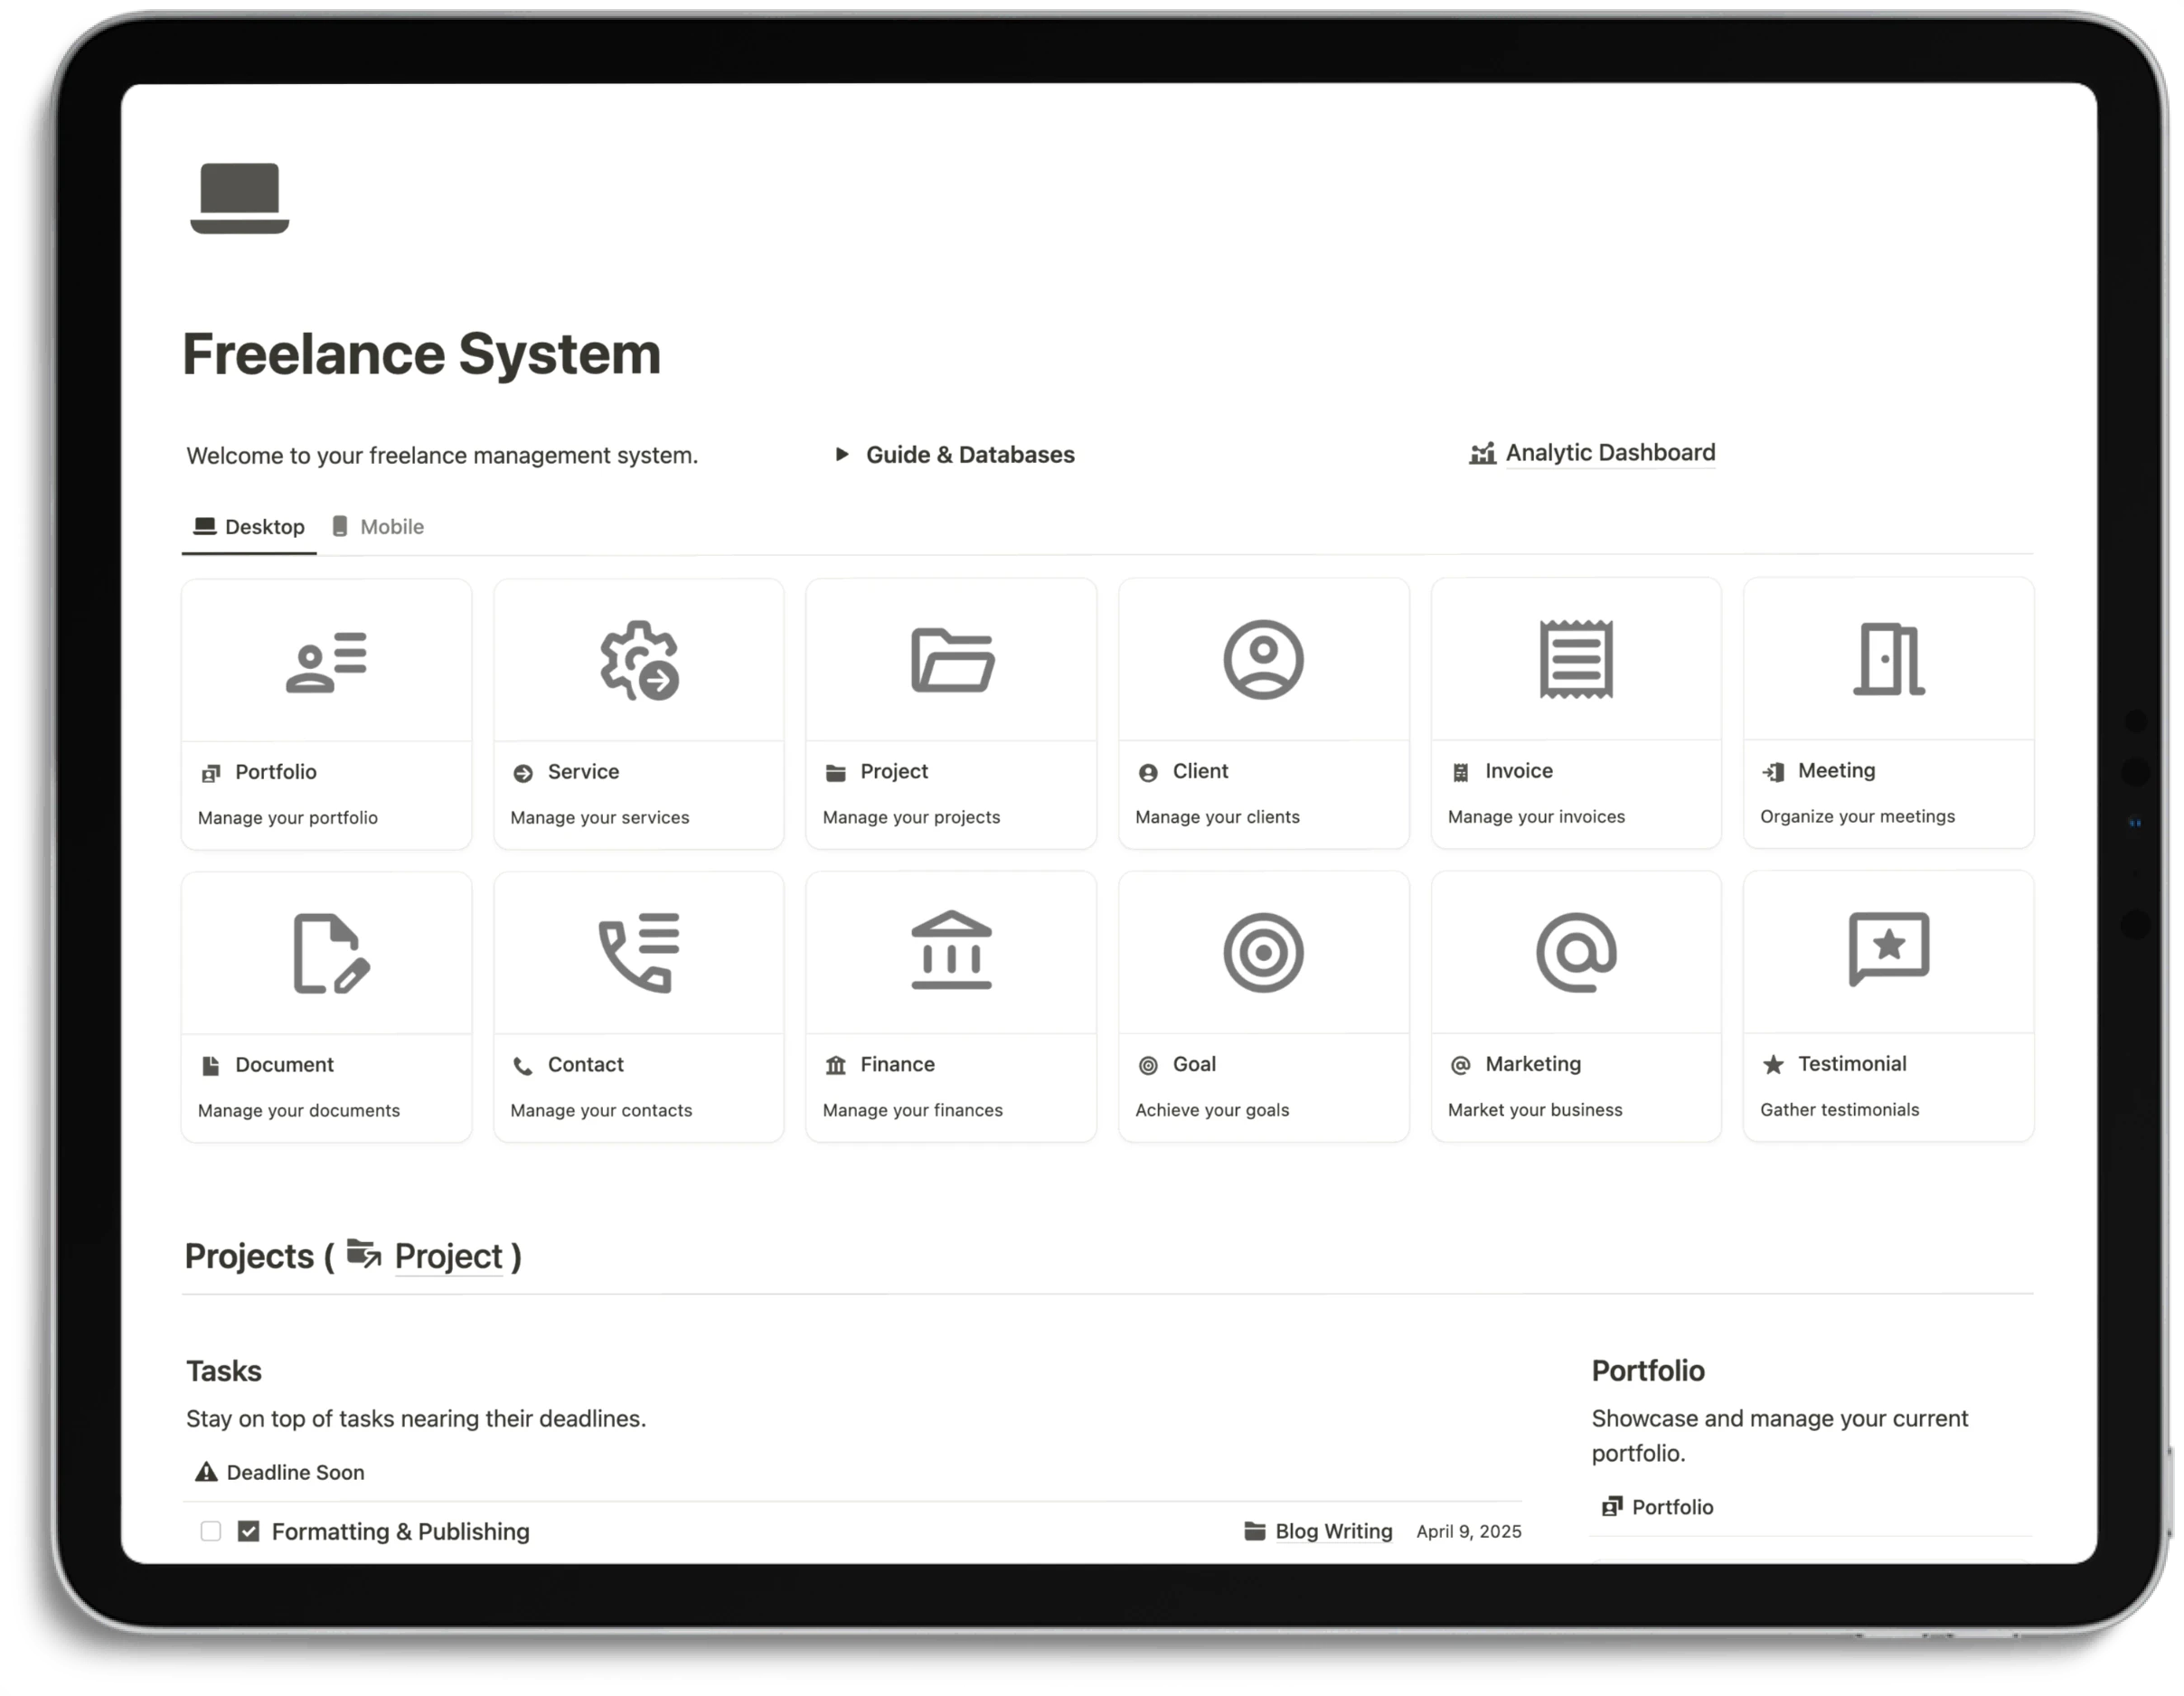This screenshot has width=2184, height=1696.
Task: Click the warning triangle icon beside Deadline Soon
Action: (x=206, y=1471)
